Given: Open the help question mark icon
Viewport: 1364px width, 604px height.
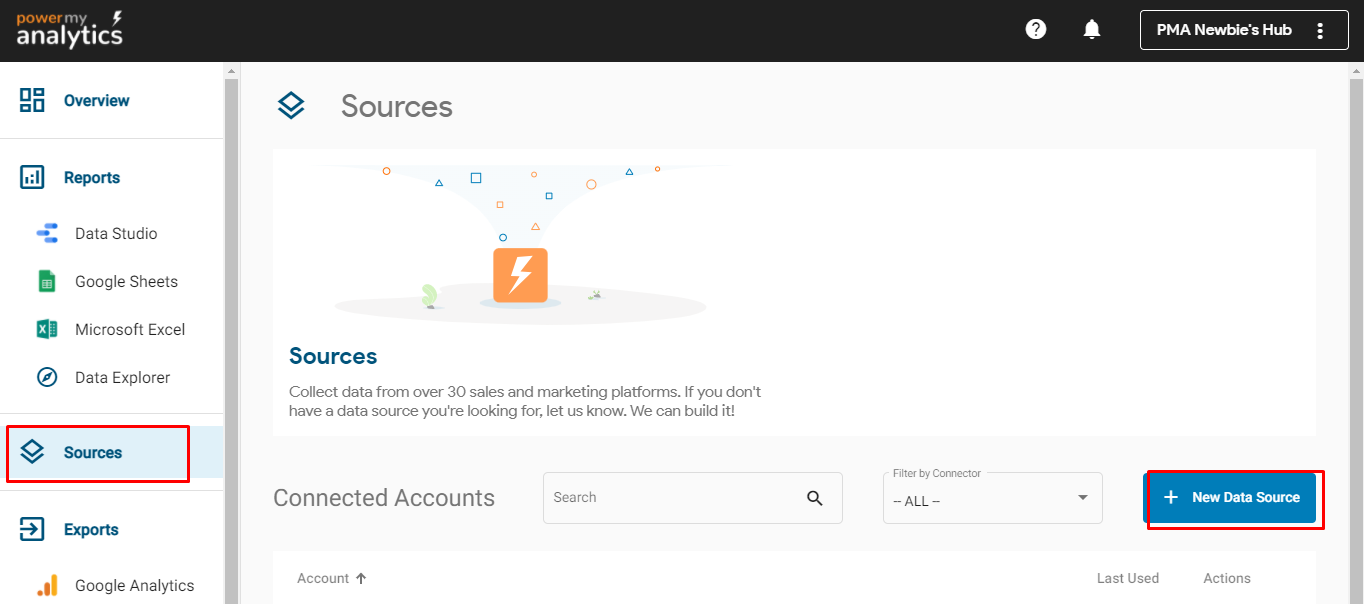Looking at the screenshot, I should tap(1035, 29).
